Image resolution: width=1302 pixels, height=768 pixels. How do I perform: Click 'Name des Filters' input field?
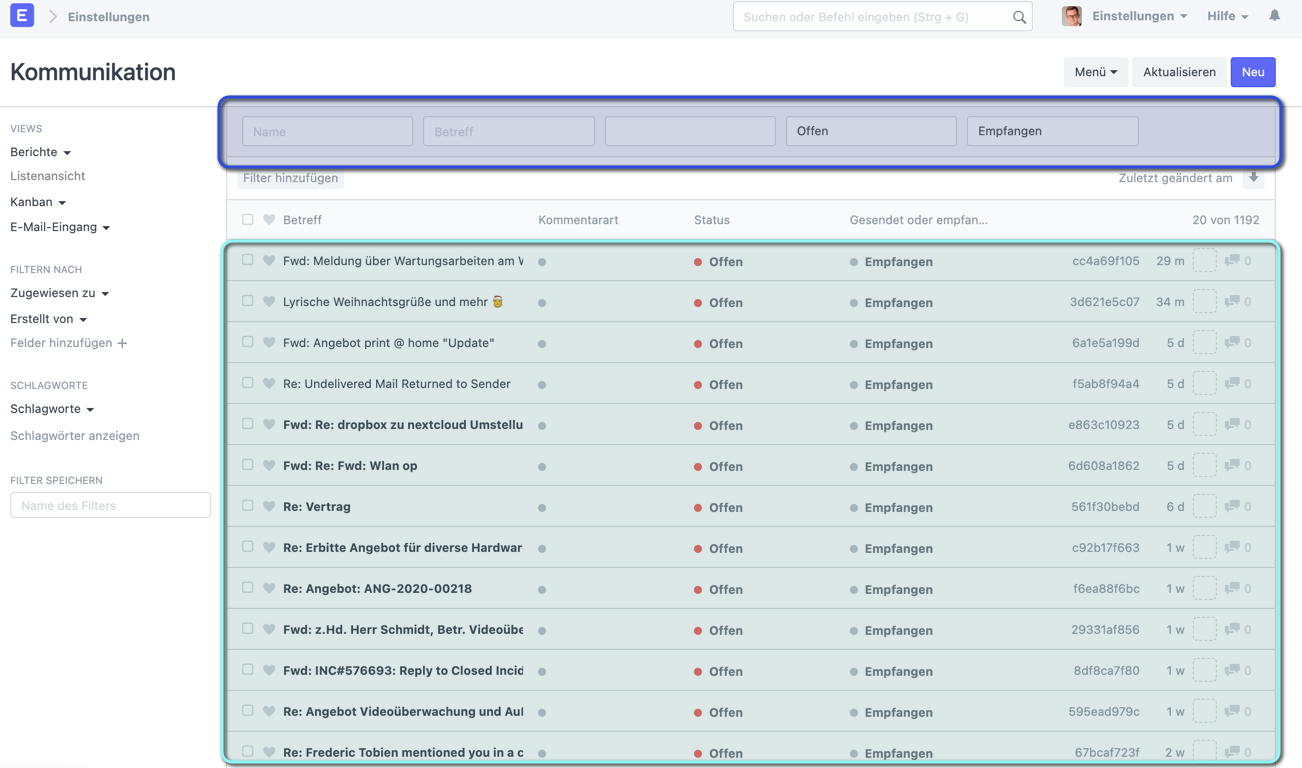tap(110, 505)
